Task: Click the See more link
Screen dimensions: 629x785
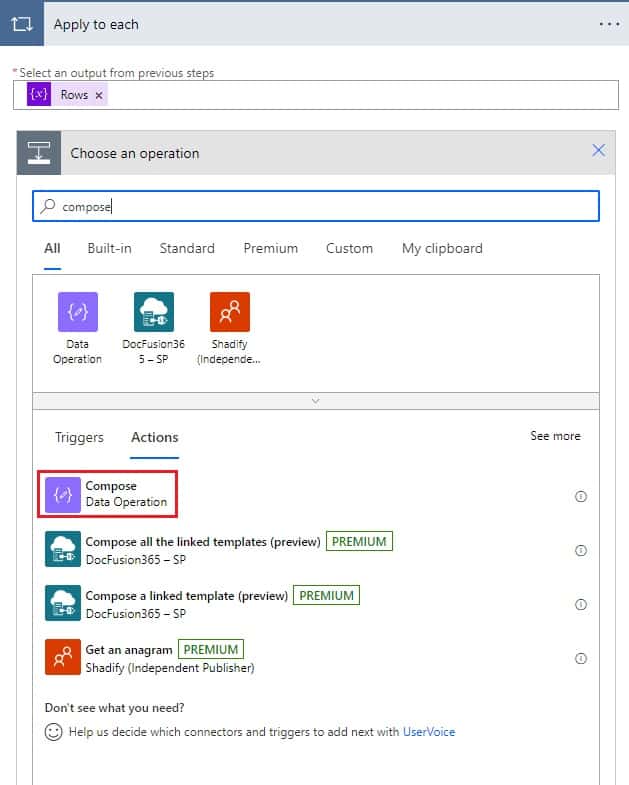Action: coord(555,436)
